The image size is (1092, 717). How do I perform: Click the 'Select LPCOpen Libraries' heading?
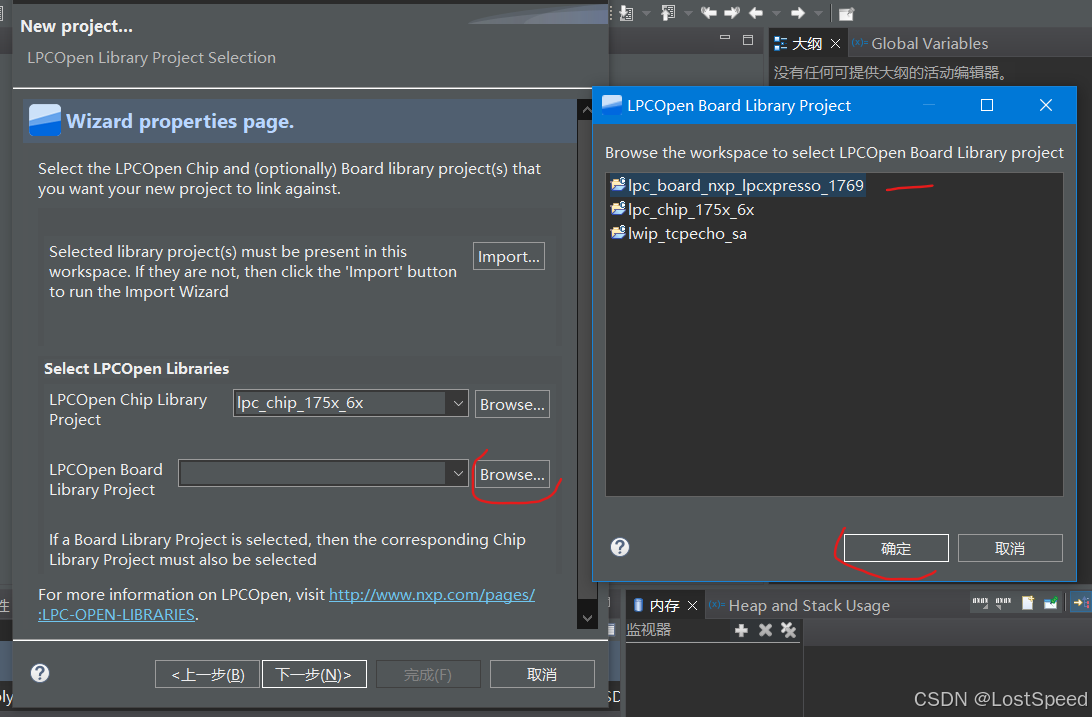coord(136,369)
